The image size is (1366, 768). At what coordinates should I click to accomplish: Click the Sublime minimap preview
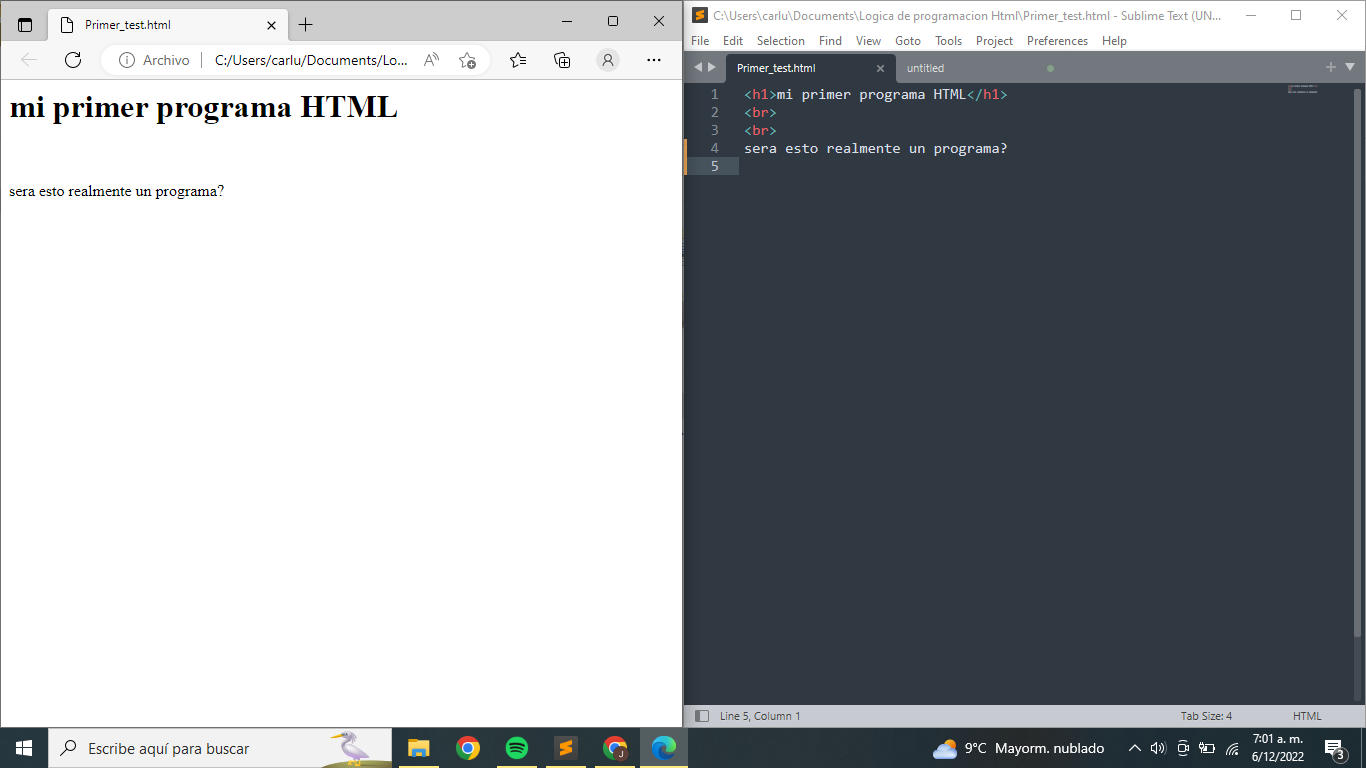point(1302,90)
